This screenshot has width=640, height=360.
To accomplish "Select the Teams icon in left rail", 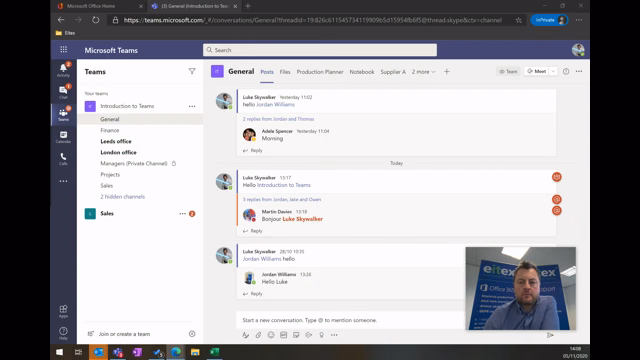I will point(63,114).
